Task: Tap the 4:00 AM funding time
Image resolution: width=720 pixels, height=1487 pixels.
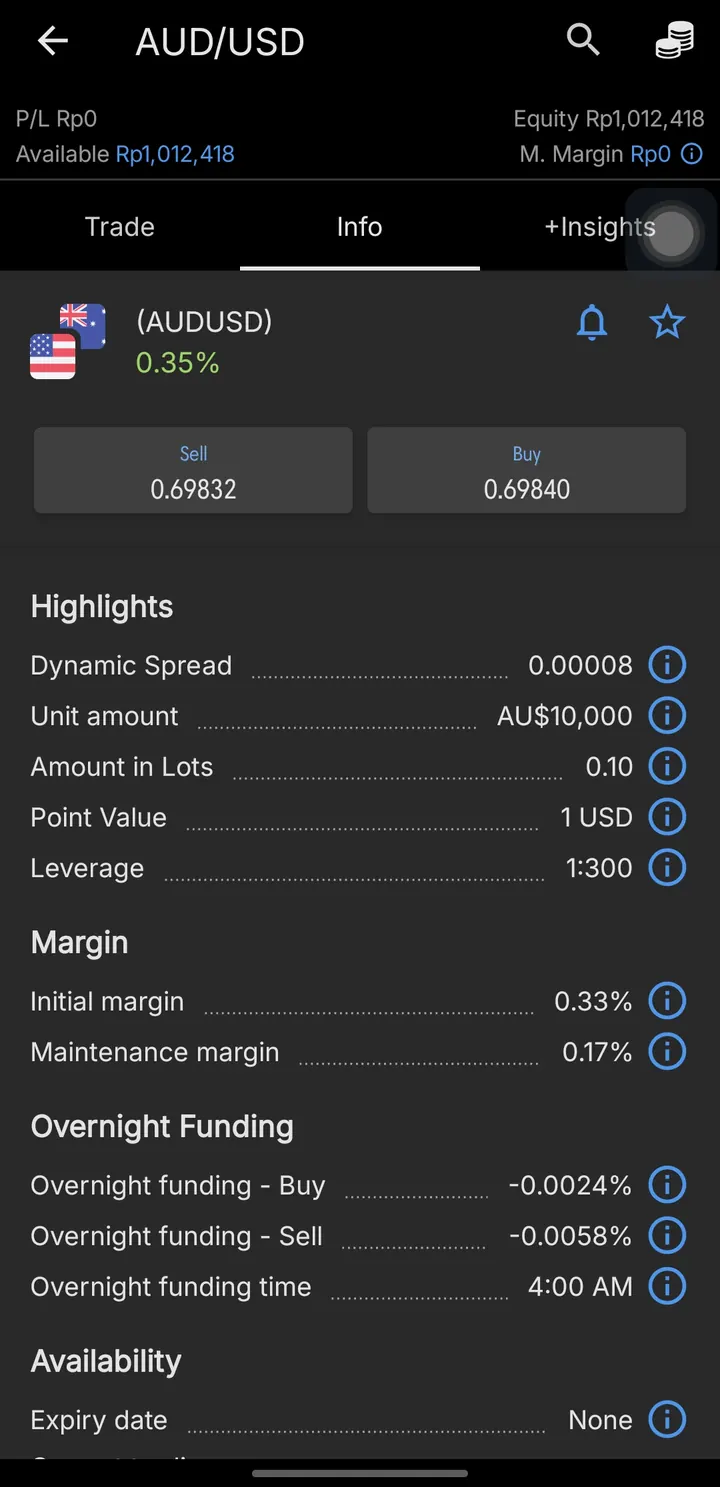Action: 581,1287
